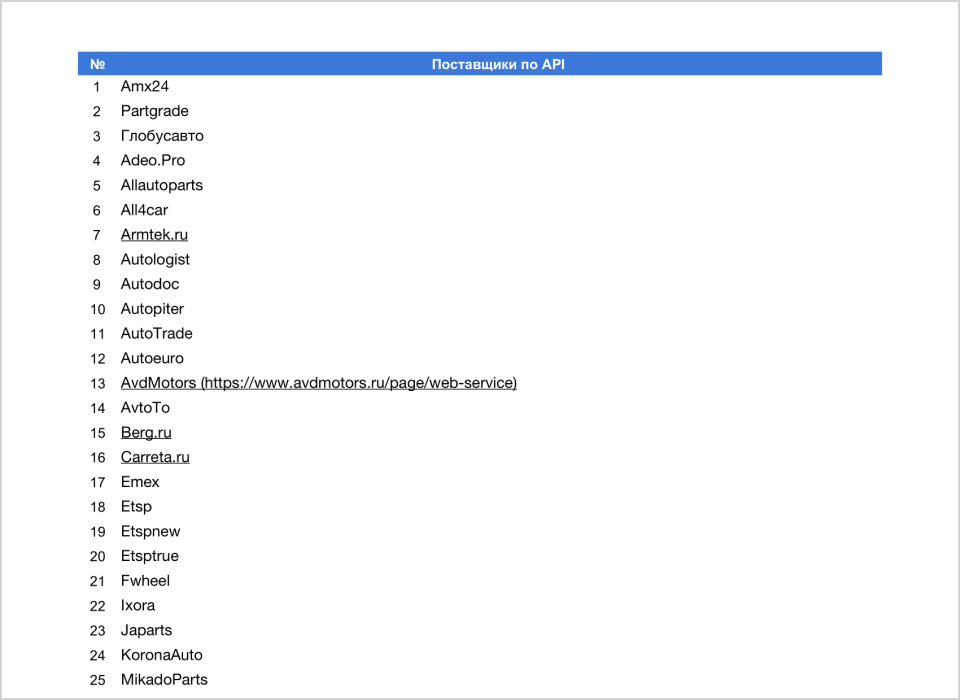Open the AvdMotors web-service link

318,383
